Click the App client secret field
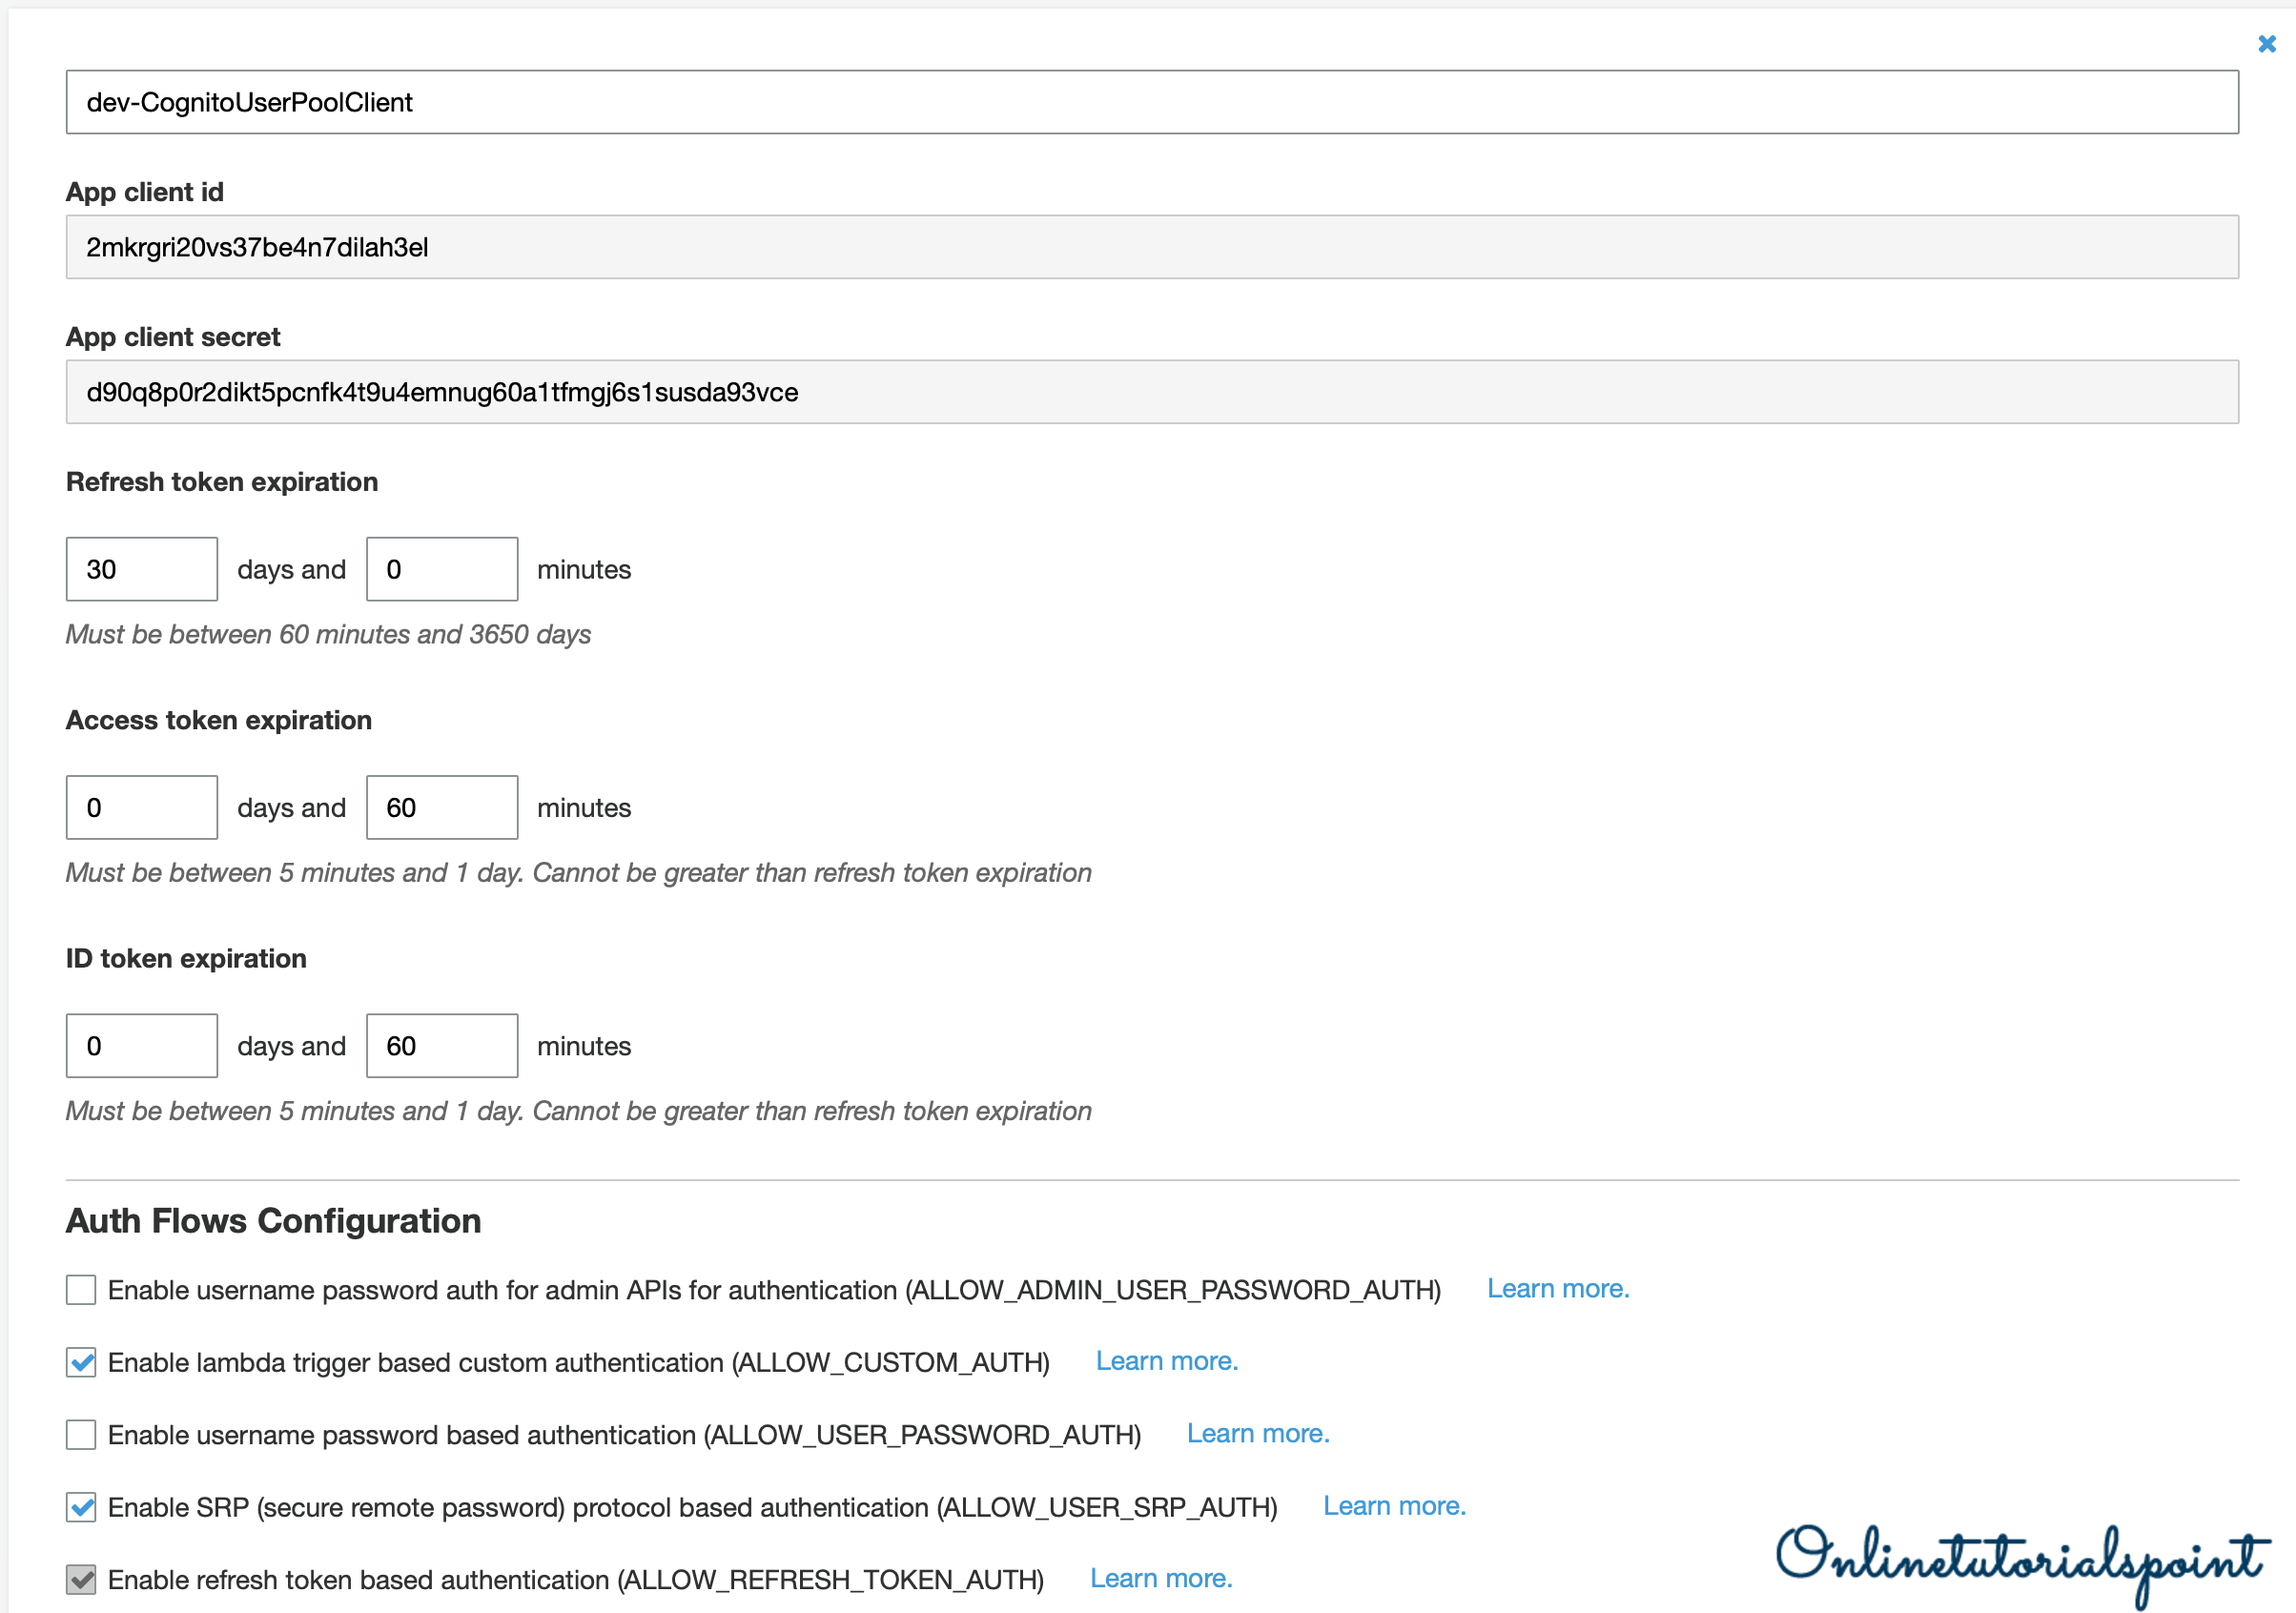The height and width of the screenshot is (1613, 2296). 1151,392
